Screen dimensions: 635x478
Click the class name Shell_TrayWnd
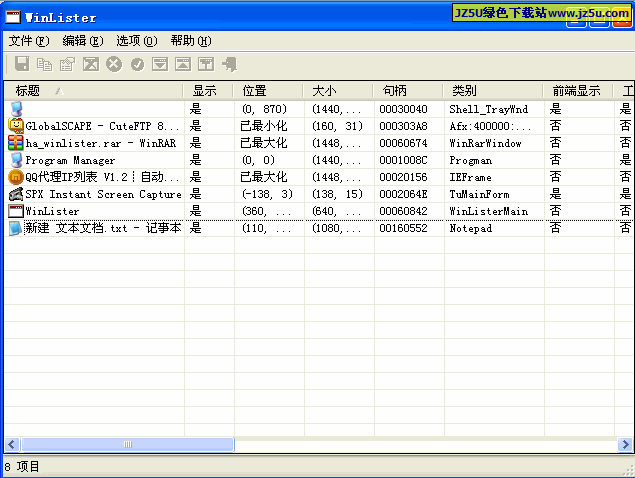489,109
